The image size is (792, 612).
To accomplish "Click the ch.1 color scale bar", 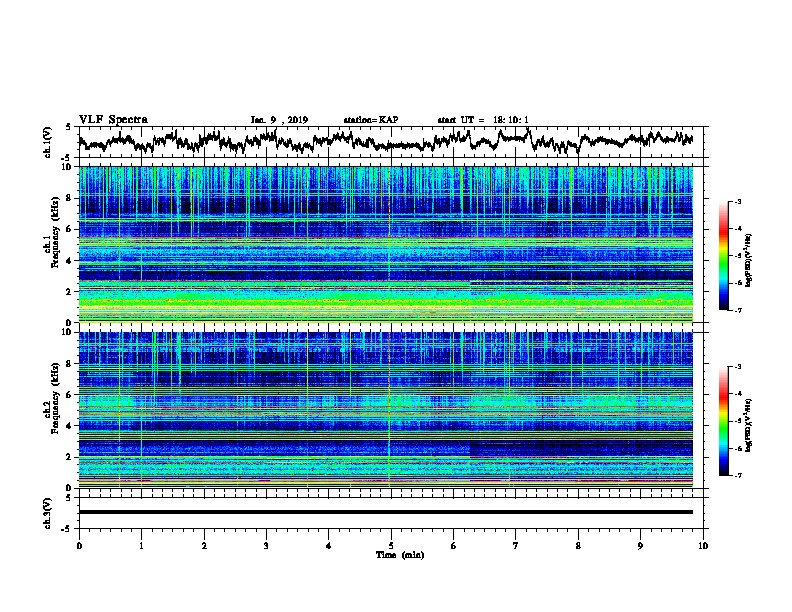I will [x=723, y=256].
